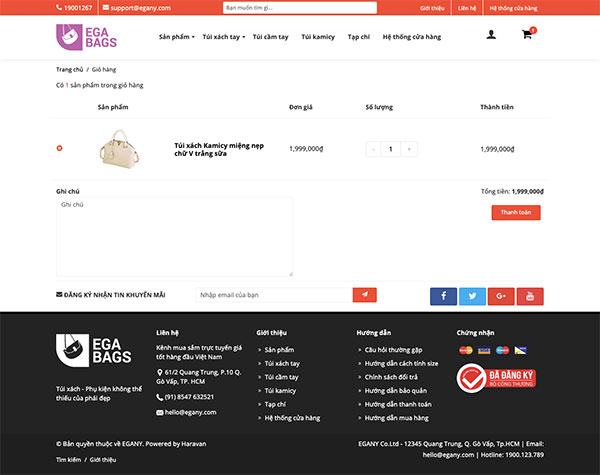600x475 pixels.
Task: Increase quantity with the plus button
Action: (409, 149)
